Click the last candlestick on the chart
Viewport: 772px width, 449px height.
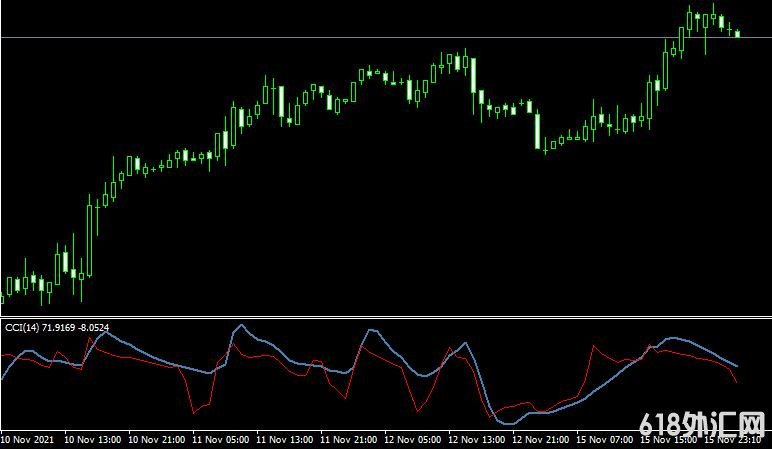coord(738,33)
